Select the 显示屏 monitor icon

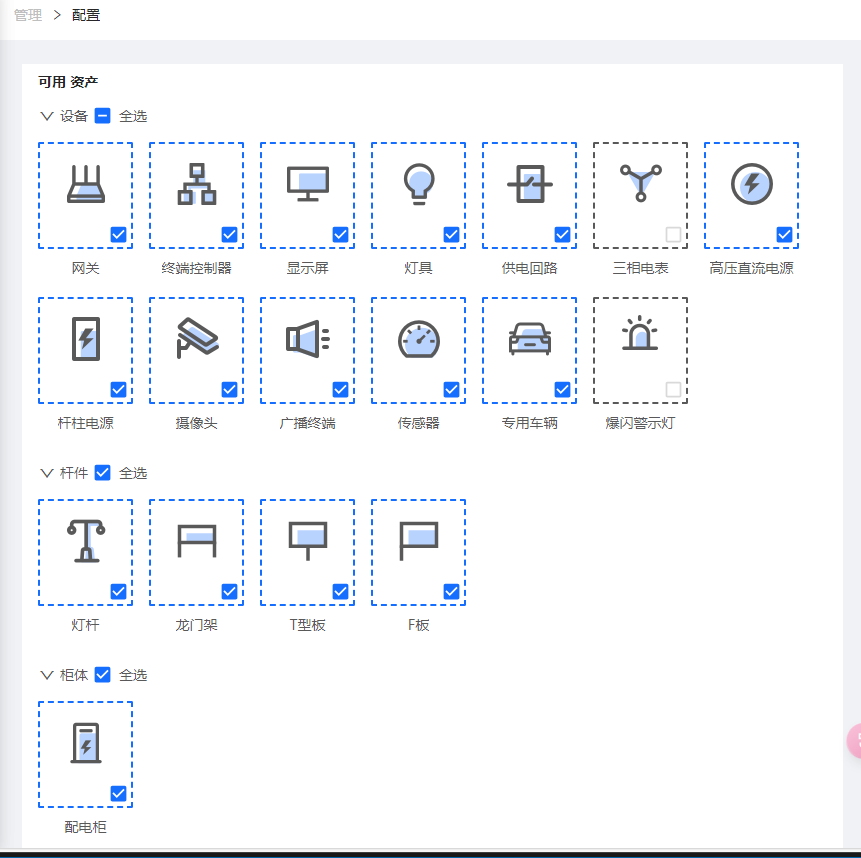pyautogui.click(x=308, y=184)
